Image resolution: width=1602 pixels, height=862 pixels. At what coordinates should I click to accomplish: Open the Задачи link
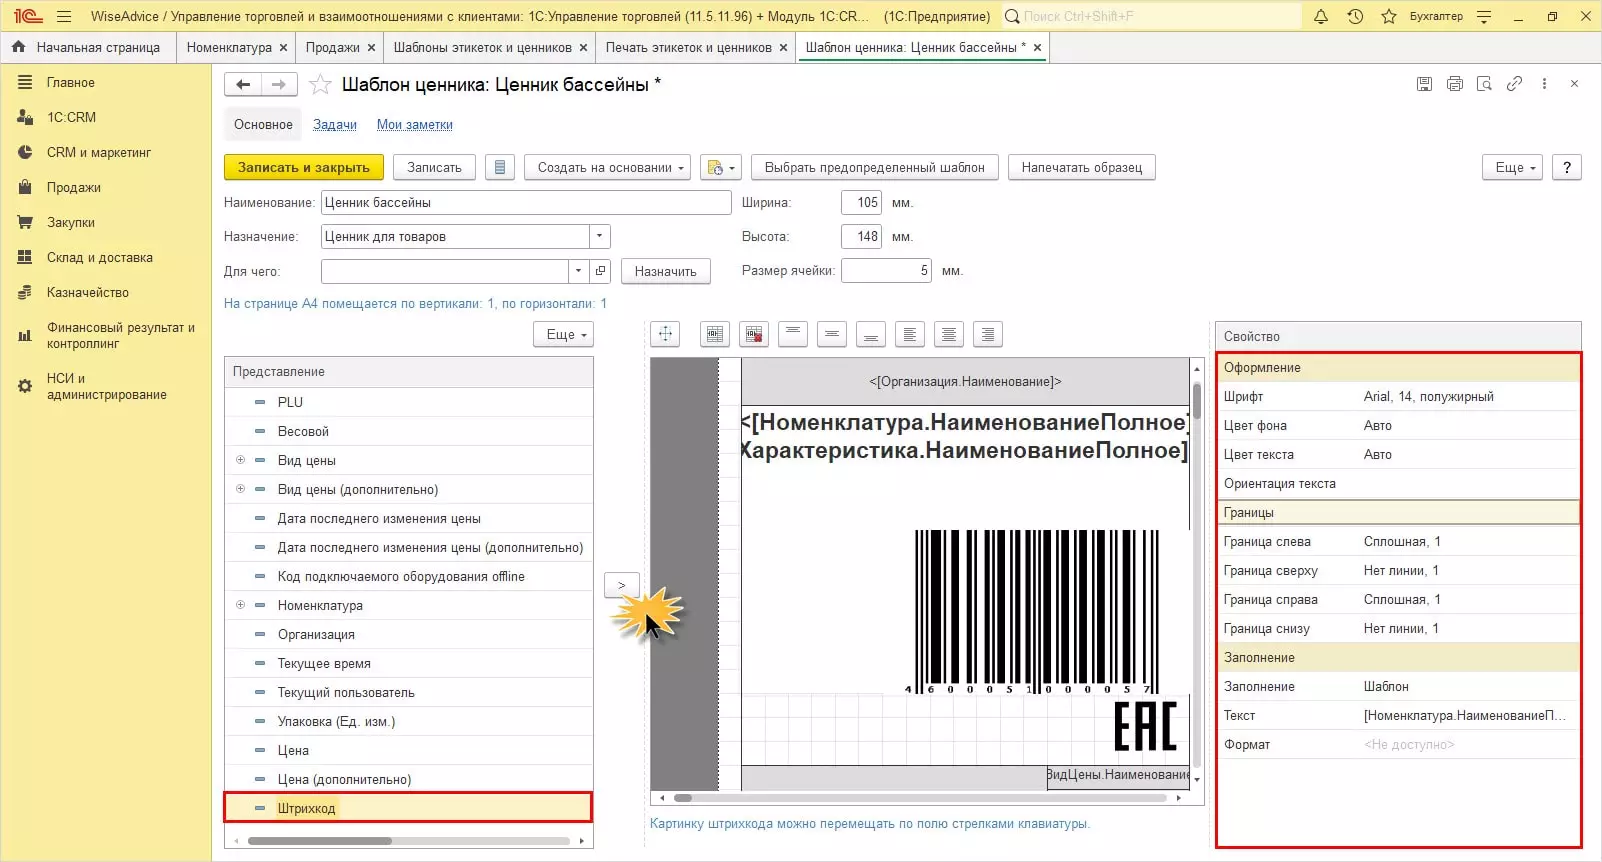(335, 125)
